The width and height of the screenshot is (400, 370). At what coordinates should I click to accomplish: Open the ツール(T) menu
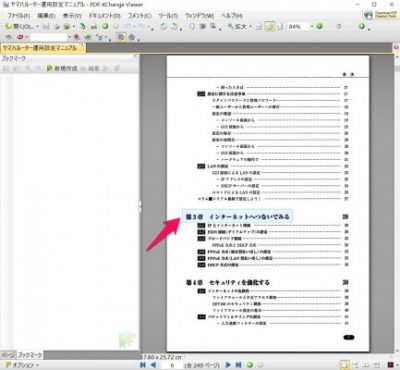click(168, 16)
